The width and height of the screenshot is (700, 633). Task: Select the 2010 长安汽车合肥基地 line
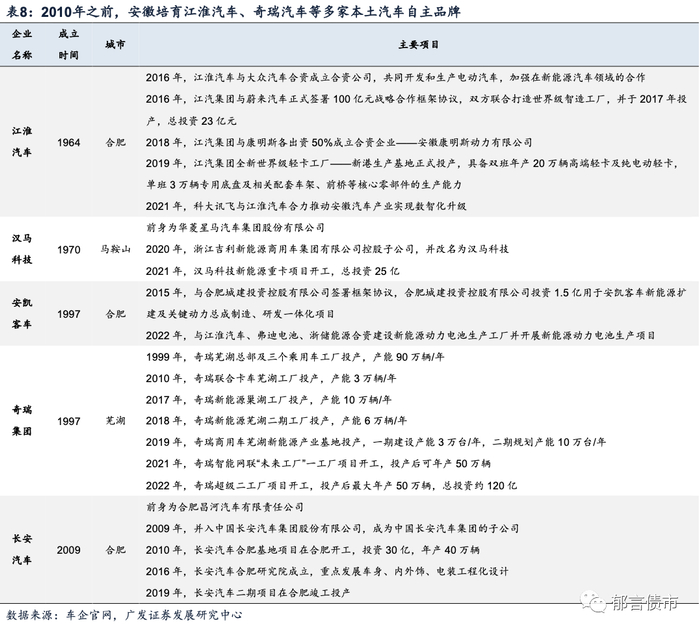tap(312, 550)
